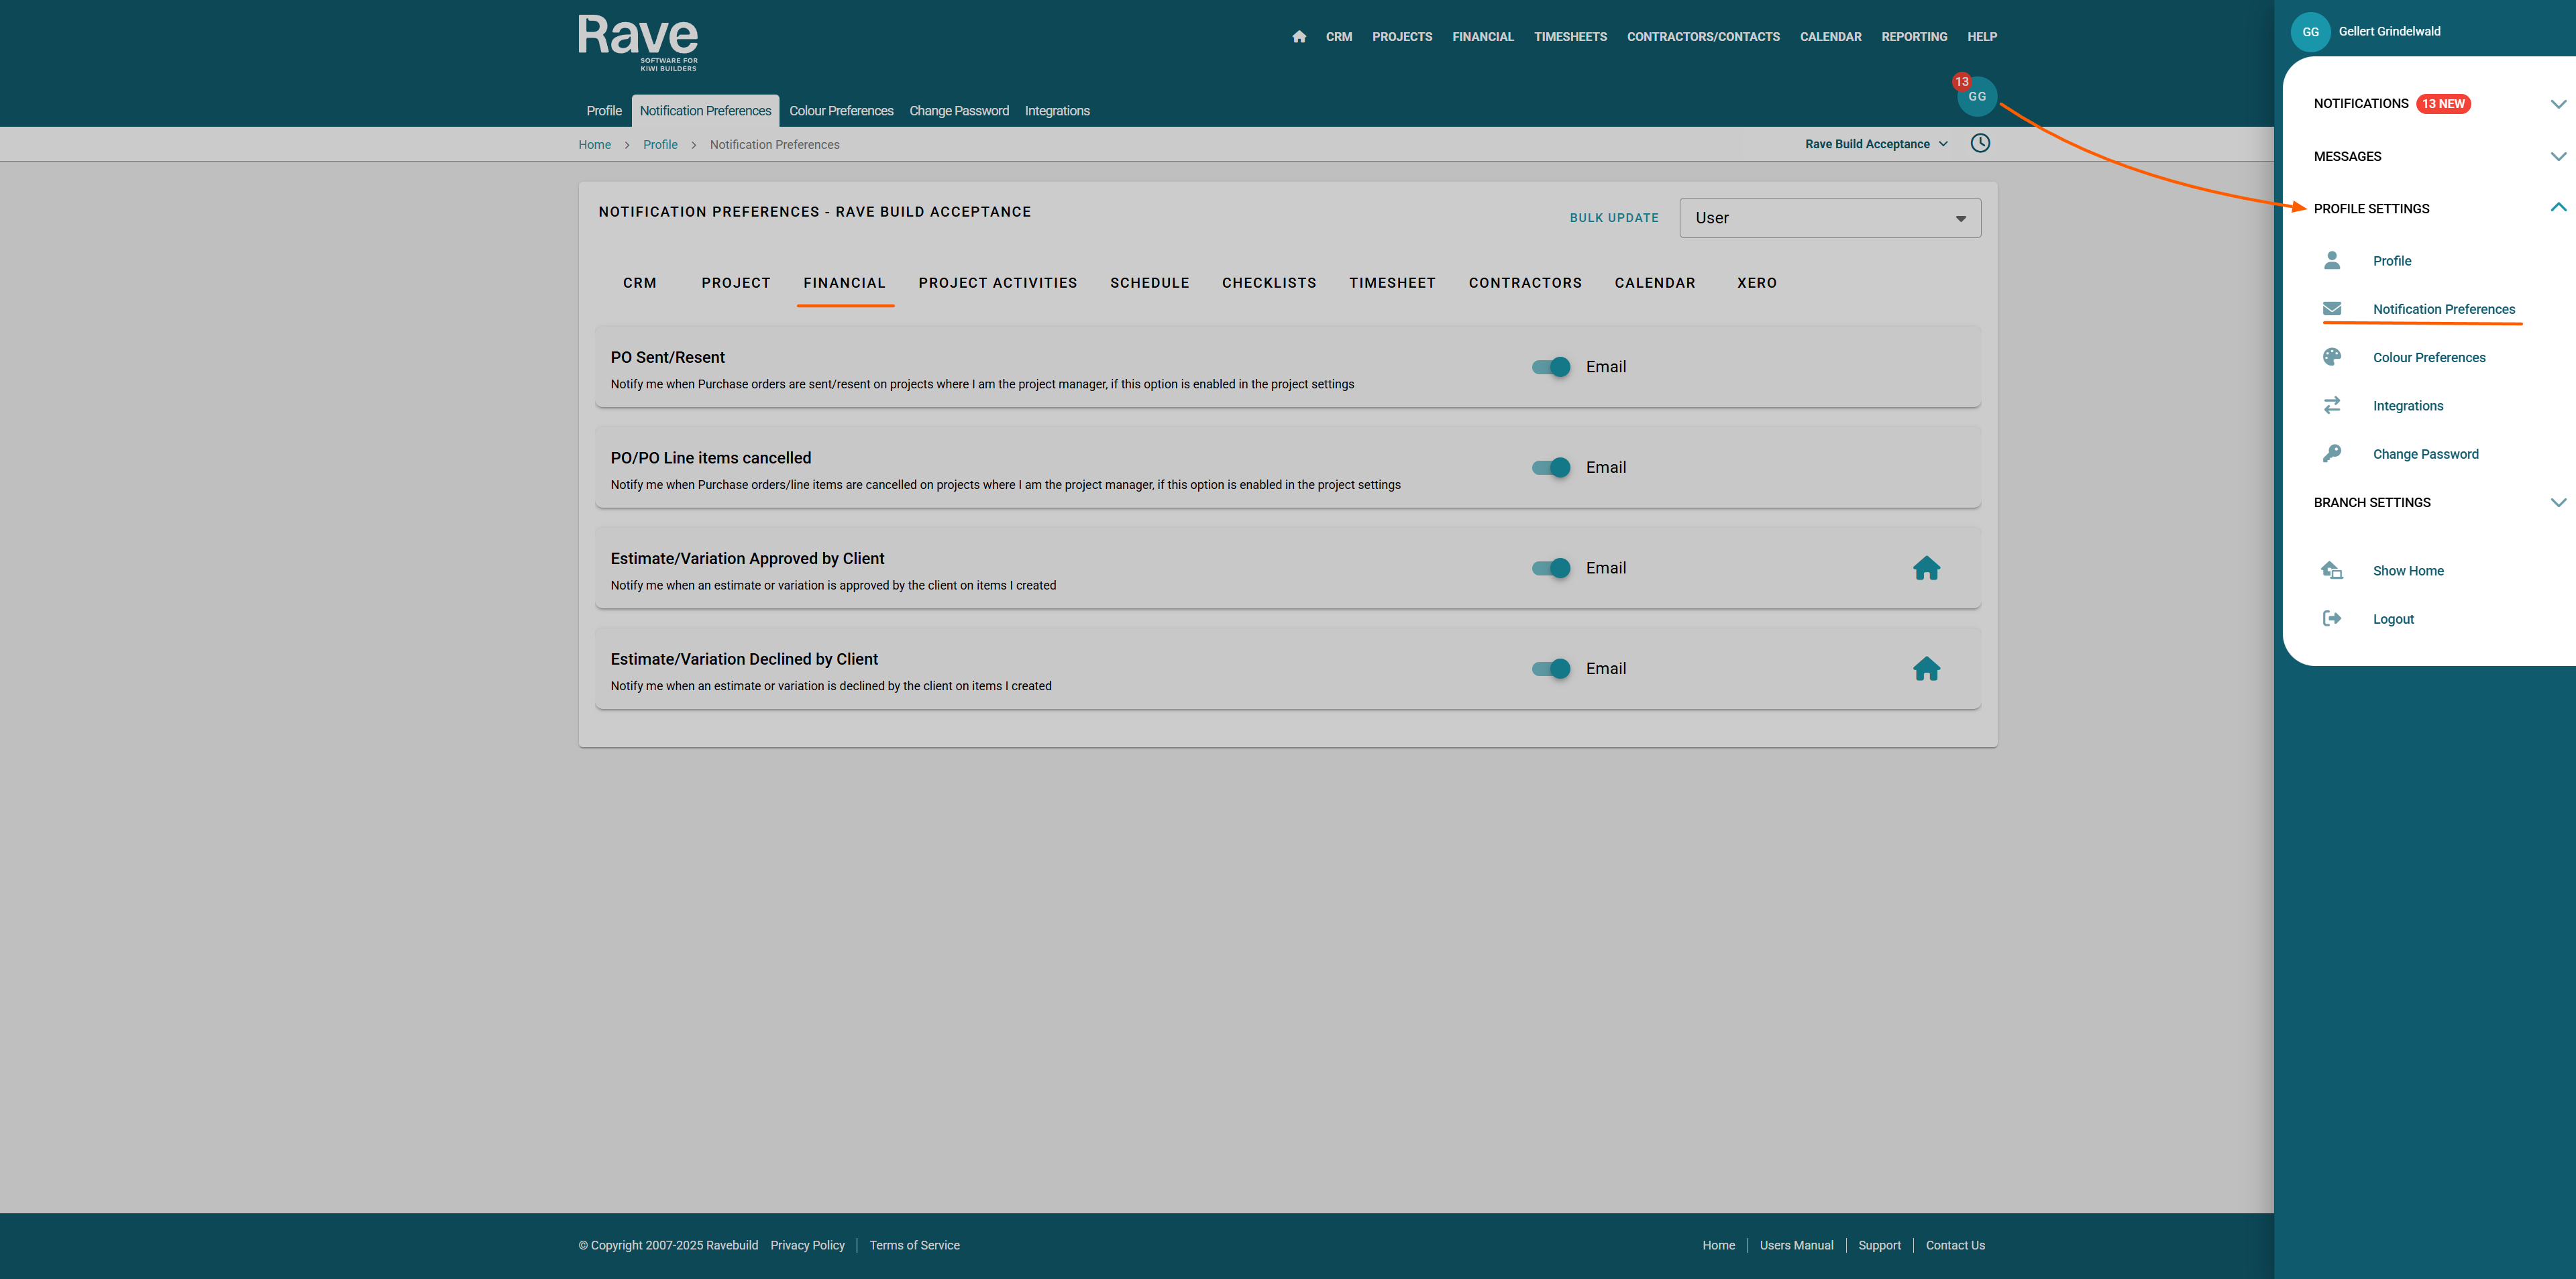Open Rave Build Acceptance branch dropdown

(1875, 144)
